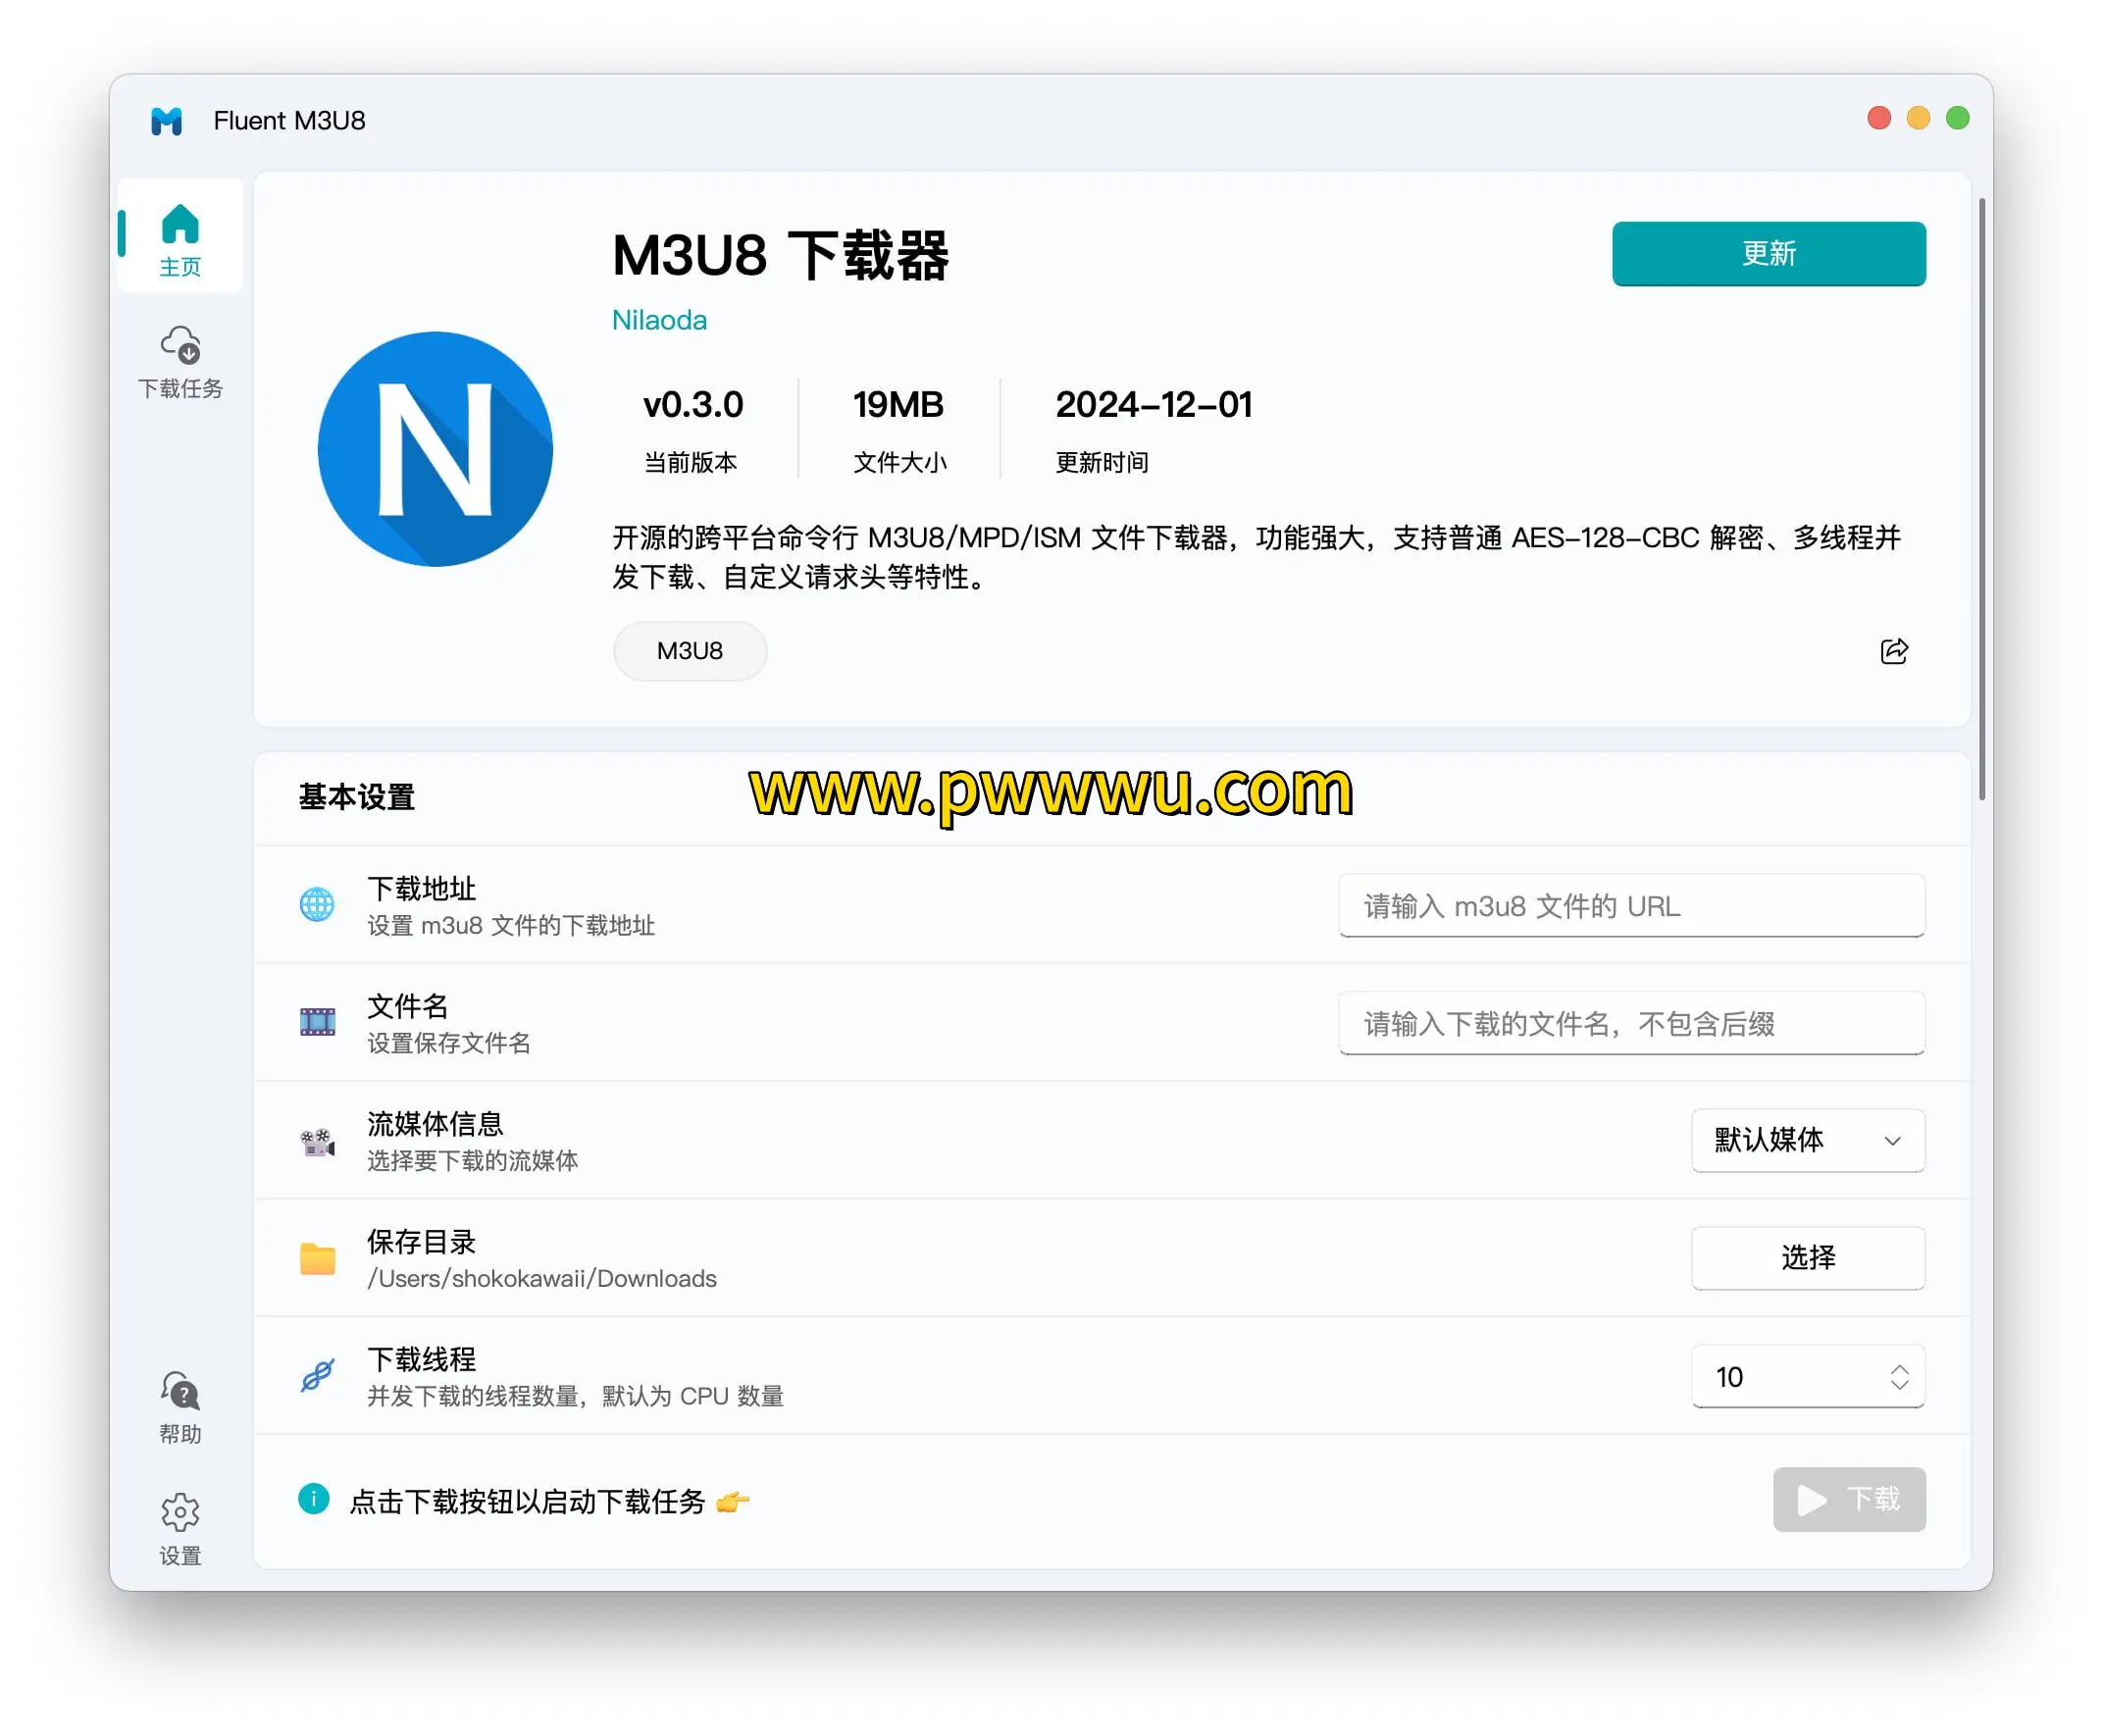Click the film strip icon beside 文件名
The height and width of the screenshot is (1736, 2103).
click(x=316, y=1022)
